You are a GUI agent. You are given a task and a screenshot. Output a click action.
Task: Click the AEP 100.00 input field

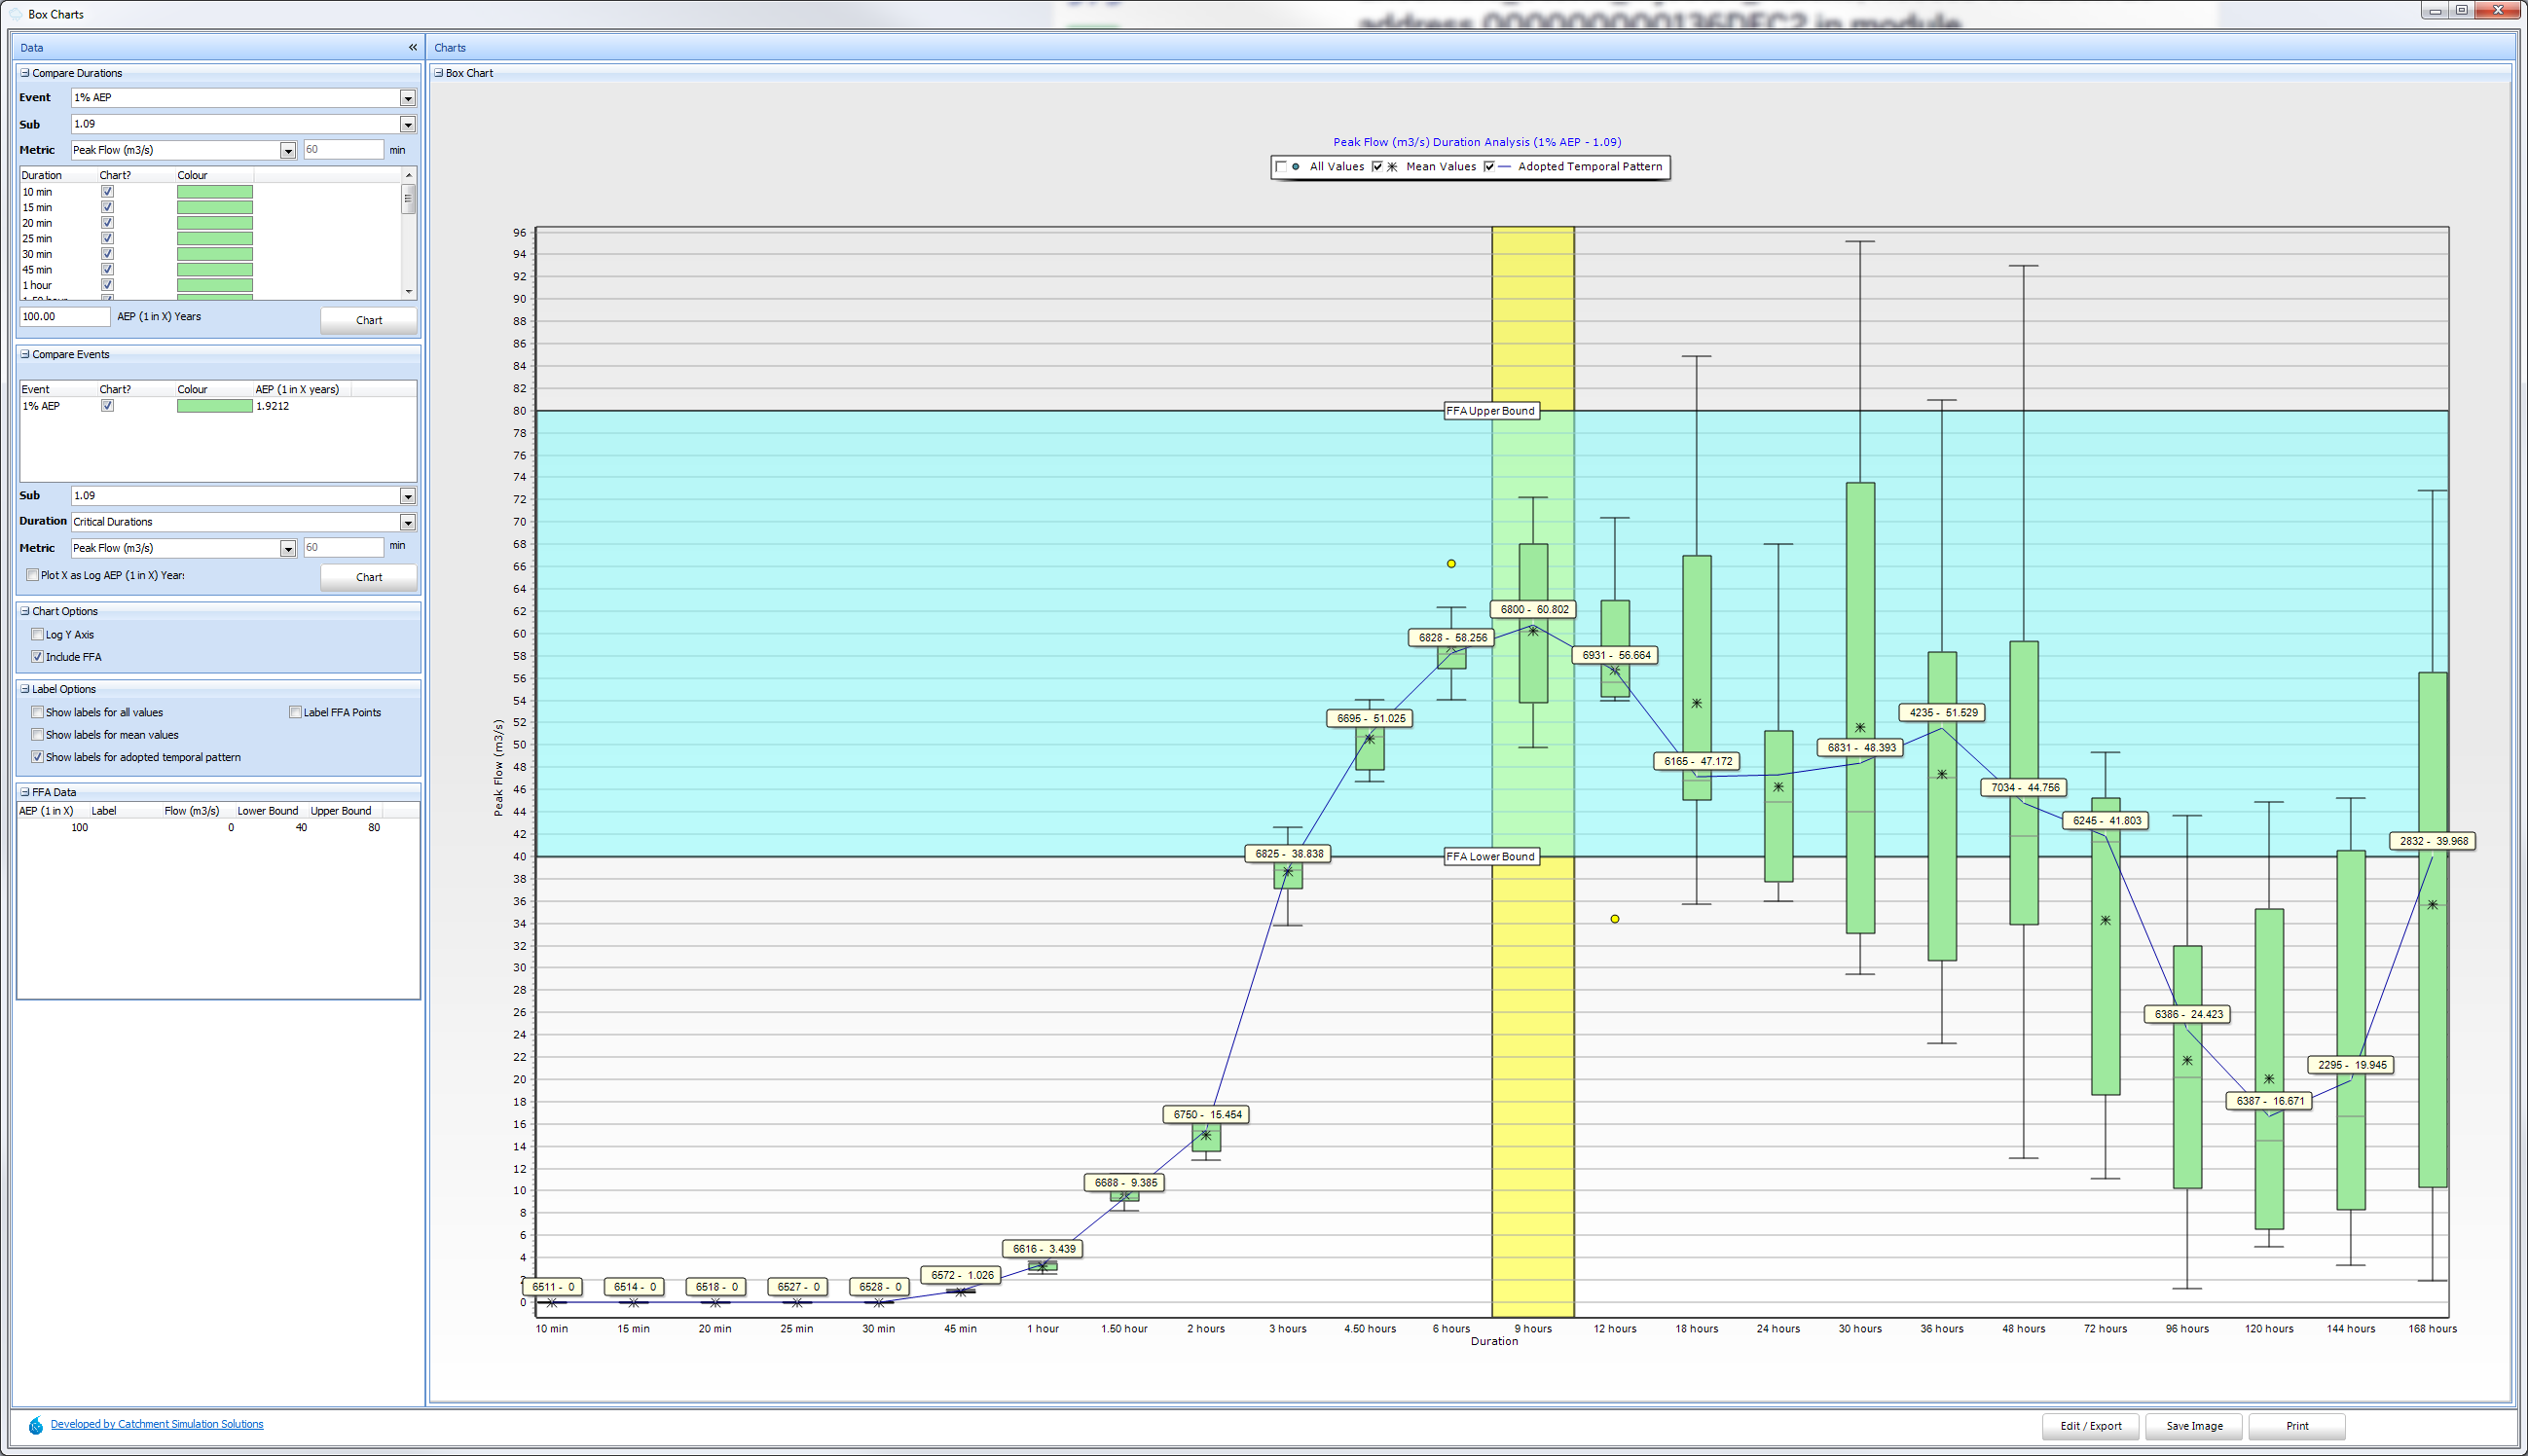tap(65, 317)
